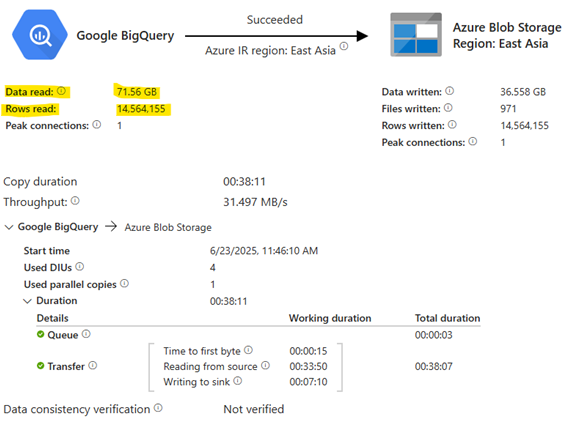Click info icon beside Rows written
The height and width of the screenshot is (426, 570).
tap(452, 125)
